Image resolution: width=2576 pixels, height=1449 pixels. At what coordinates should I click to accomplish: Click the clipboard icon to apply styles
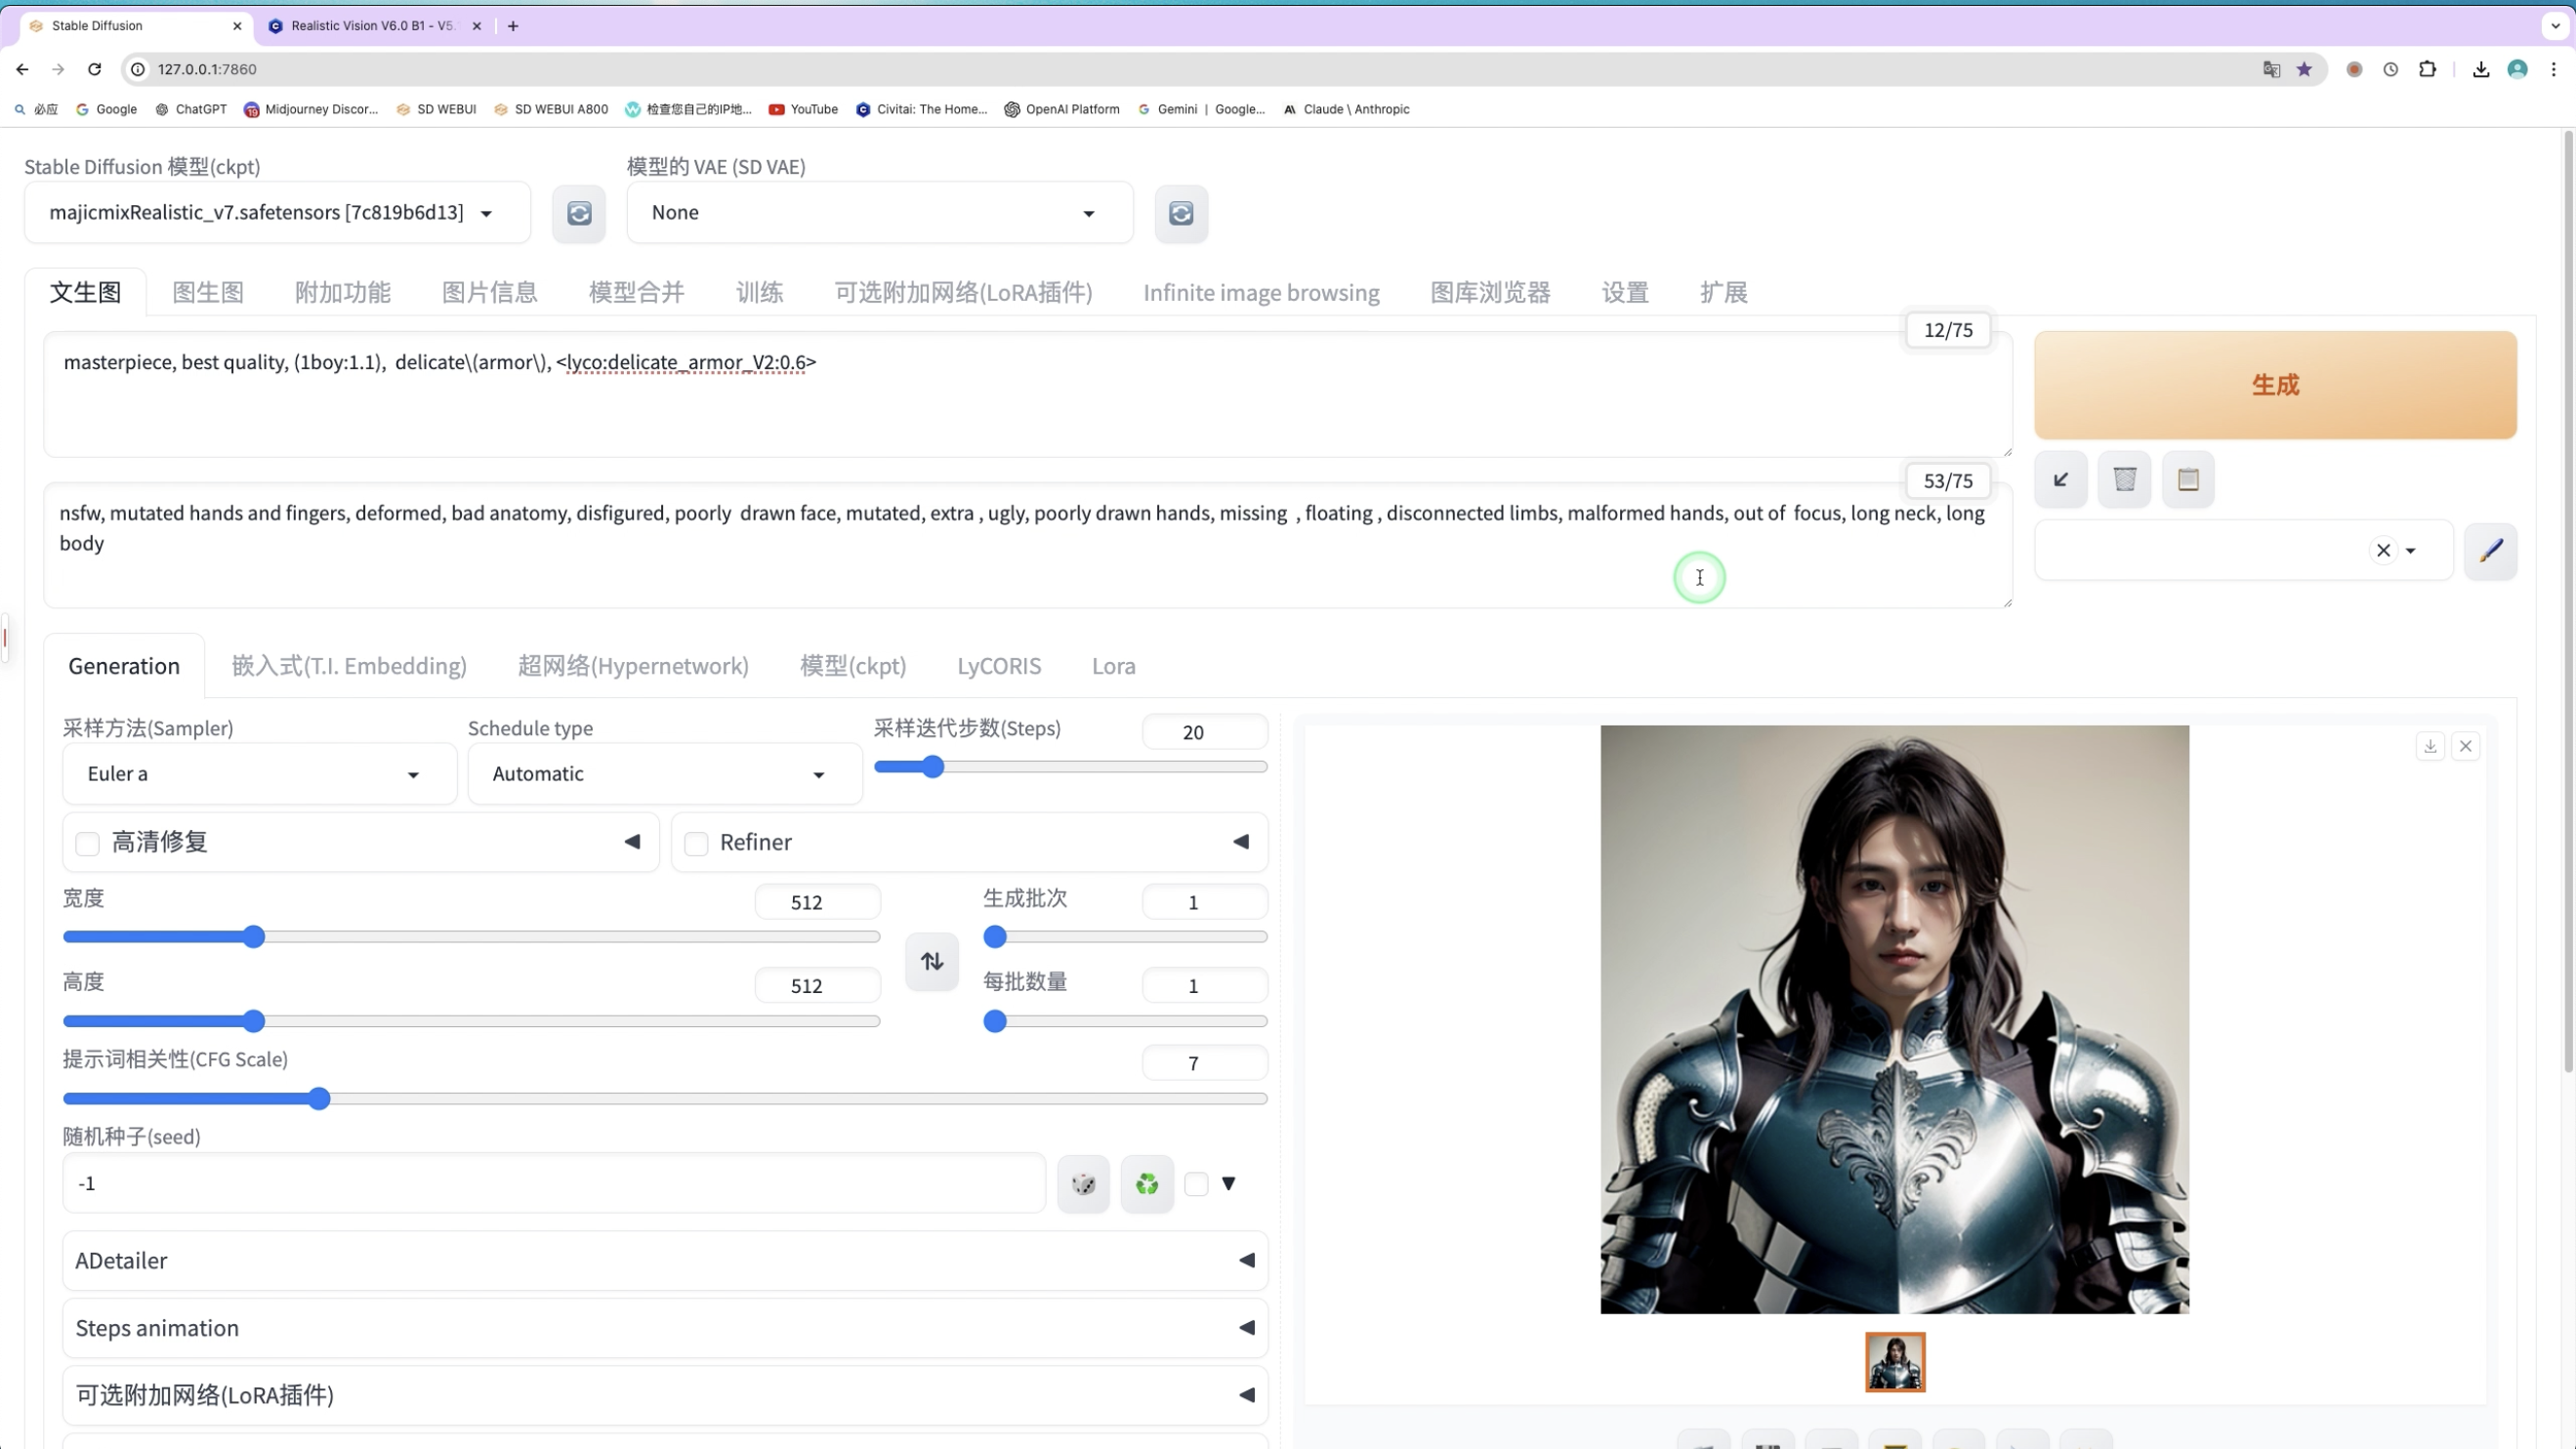[2188, 480]
